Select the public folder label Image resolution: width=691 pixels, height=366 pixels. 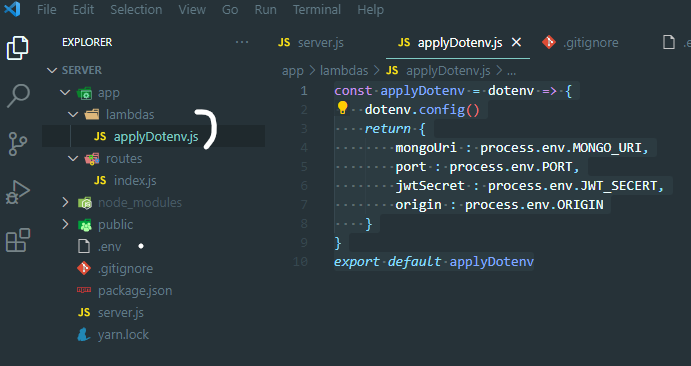coord(115,225)
